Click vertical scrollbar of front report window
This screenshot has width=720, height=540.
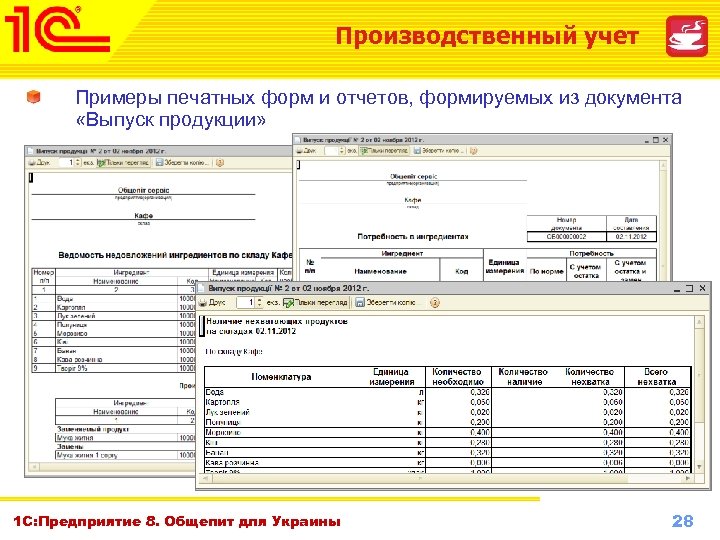pyautogui.click(x=699, y=394)
